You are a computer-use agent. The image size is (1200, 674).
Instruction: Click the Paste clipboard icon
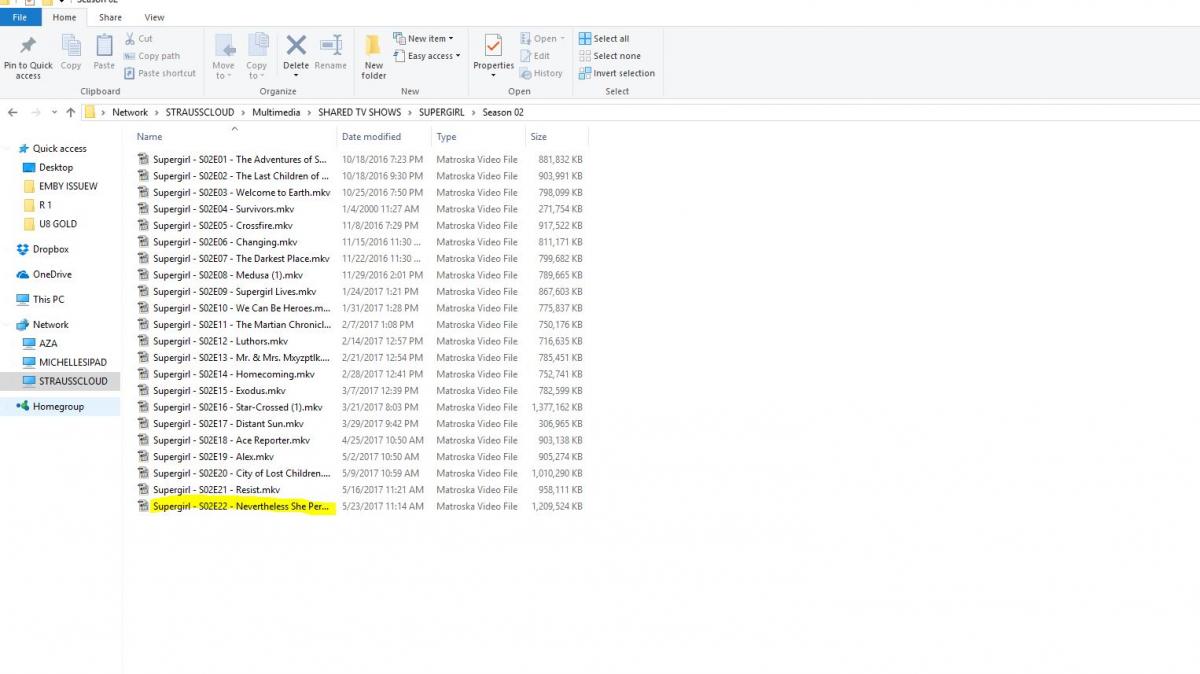click(104, 46)
